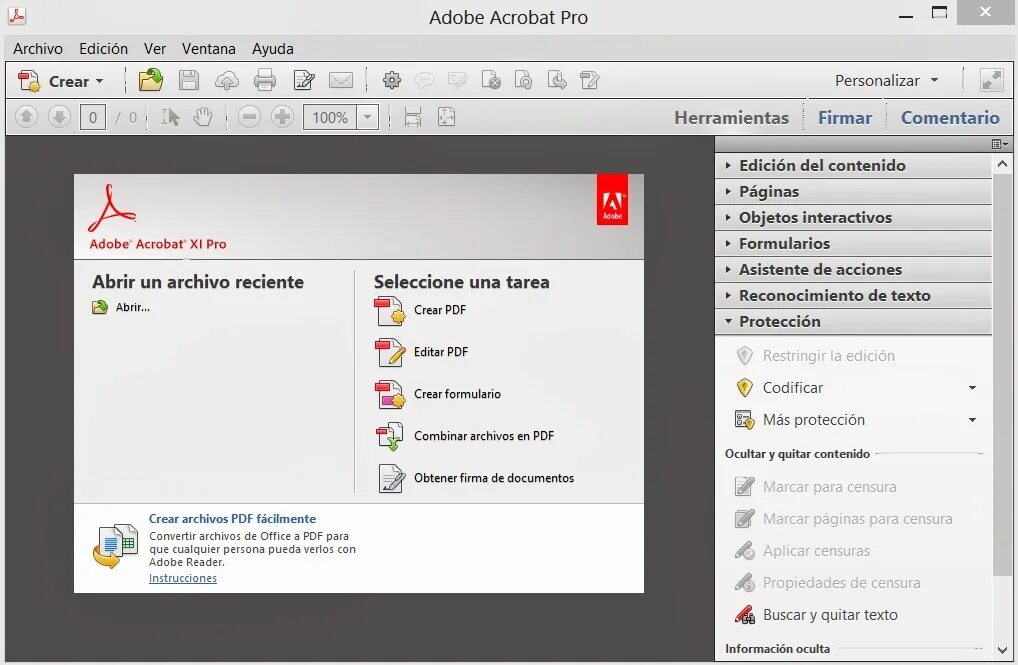Image resolution: width=1018 pixels, height=665 pixels.
Task: Expand Objetos interactivos panel
Action: (853, 217)
